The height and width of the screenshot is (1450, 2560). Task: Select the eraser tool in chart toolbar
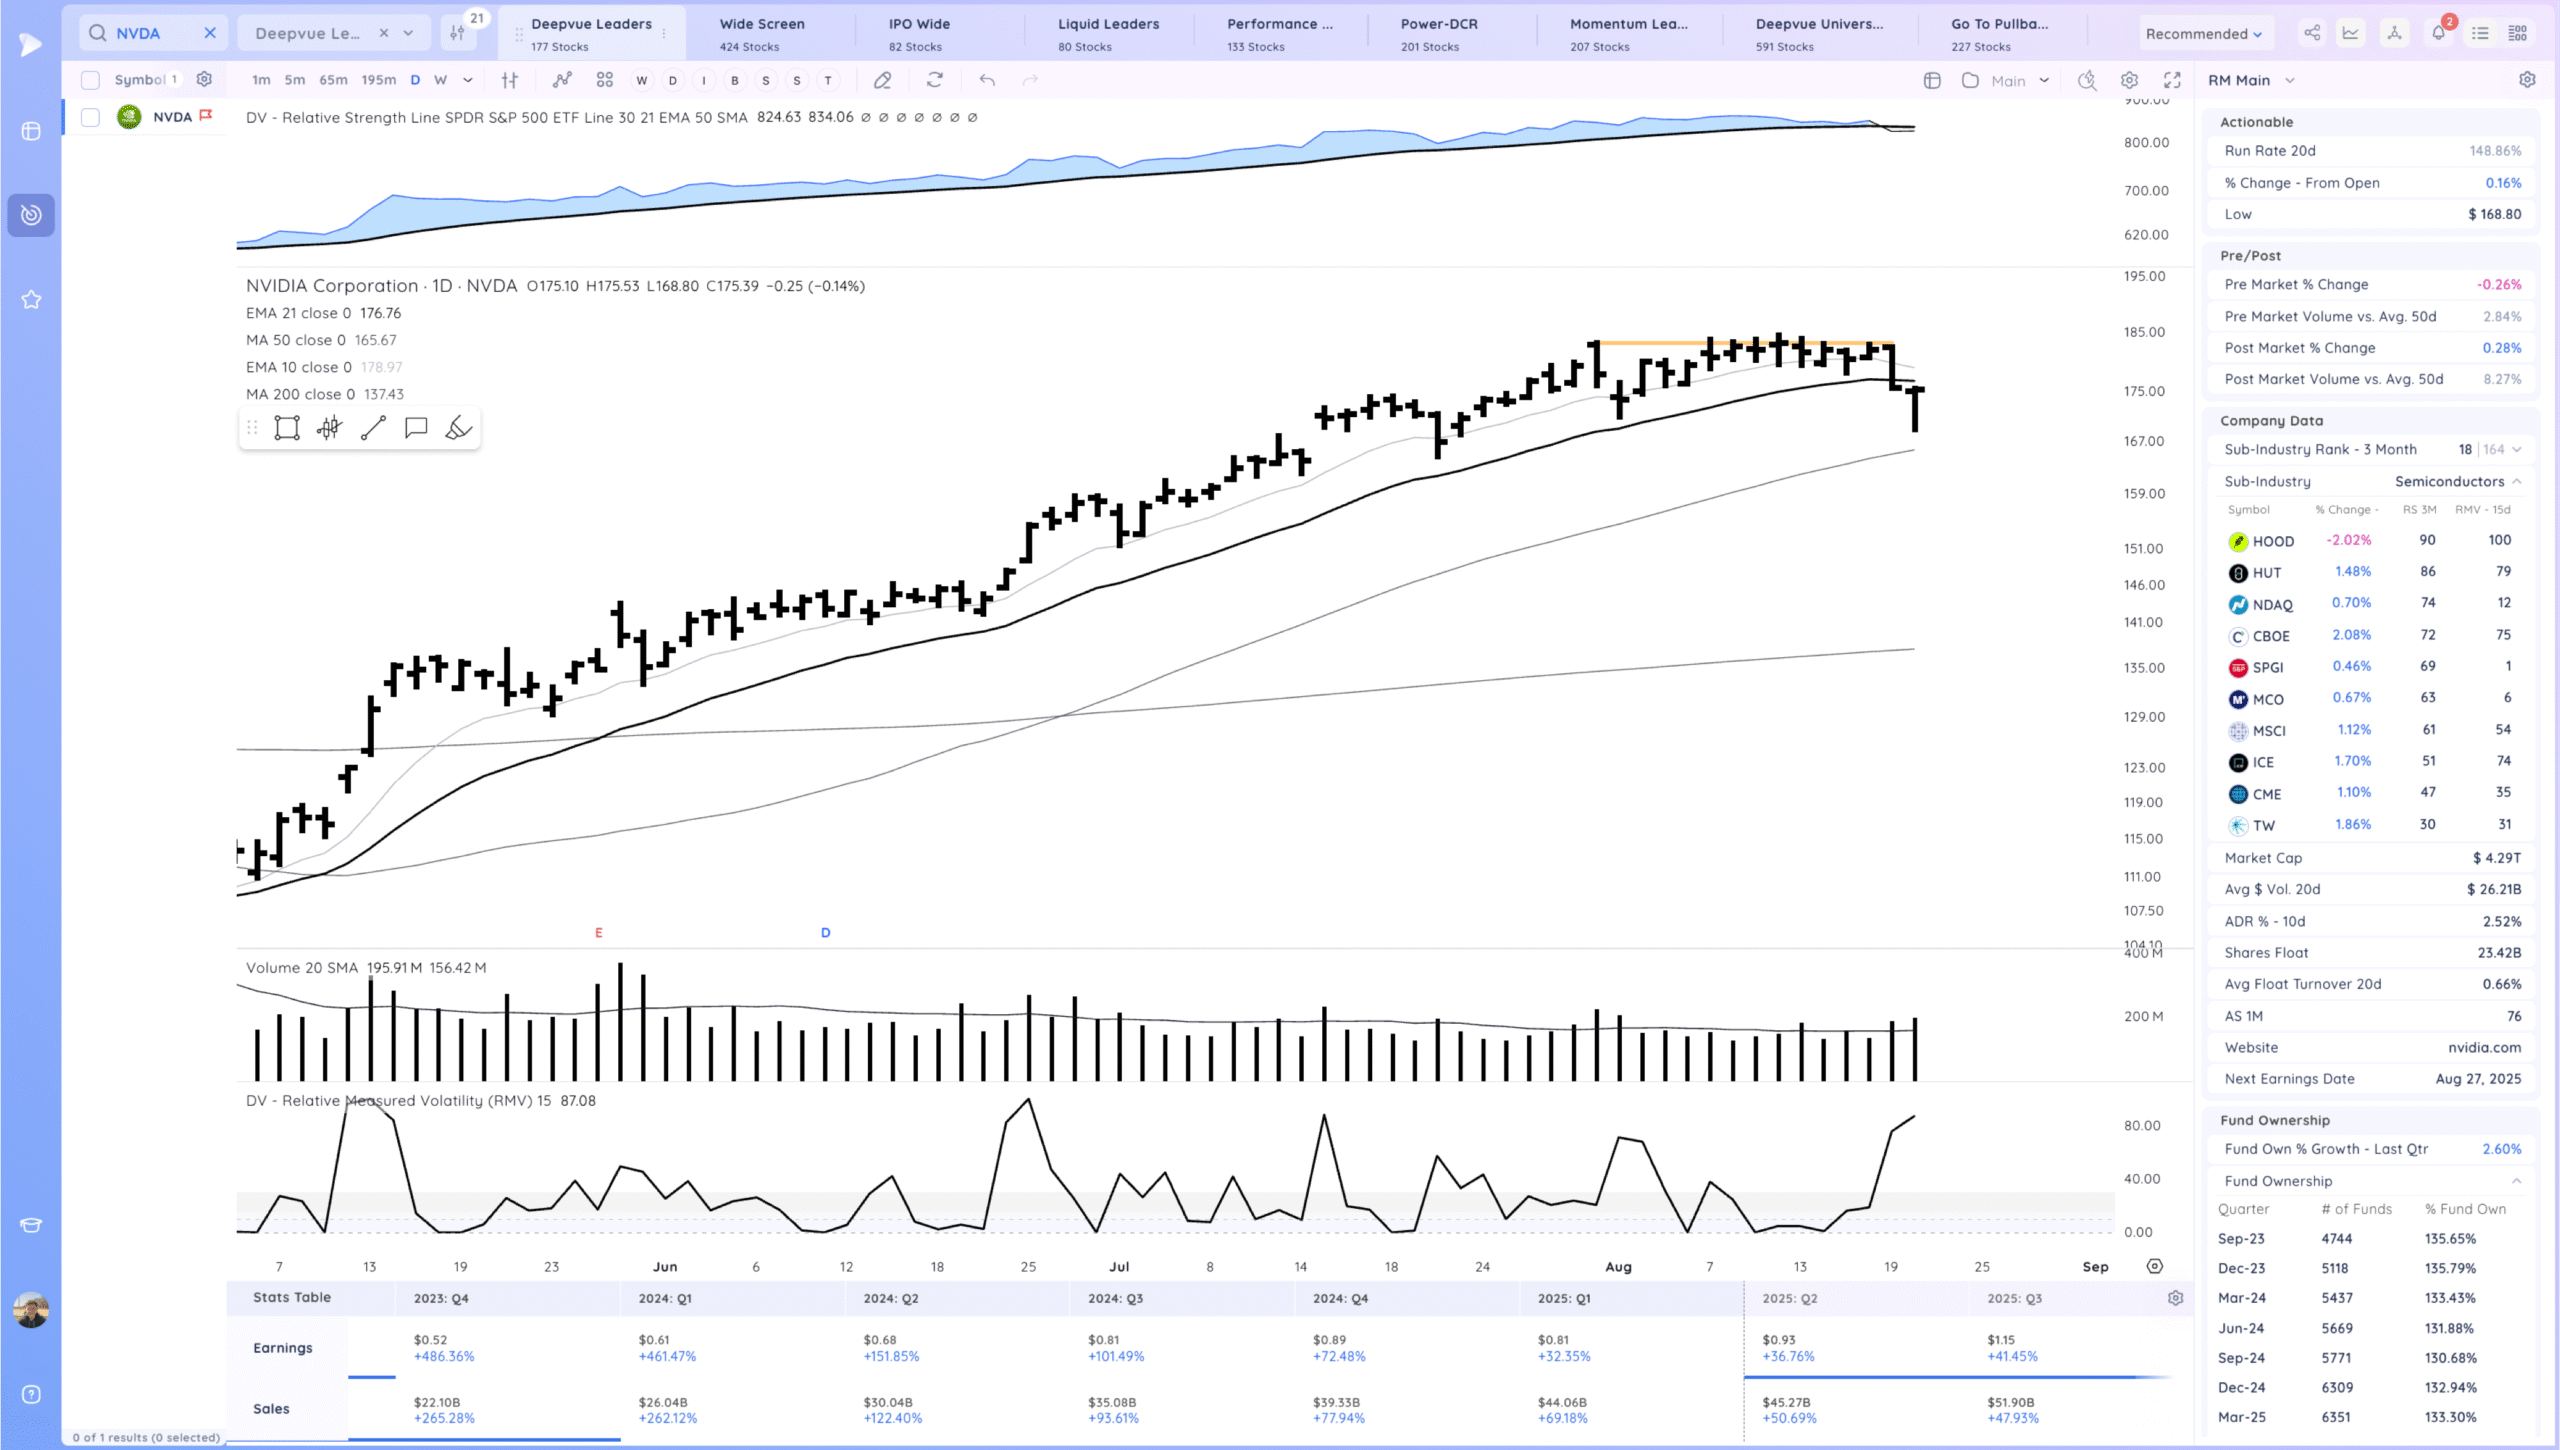(x=882, y=80)
